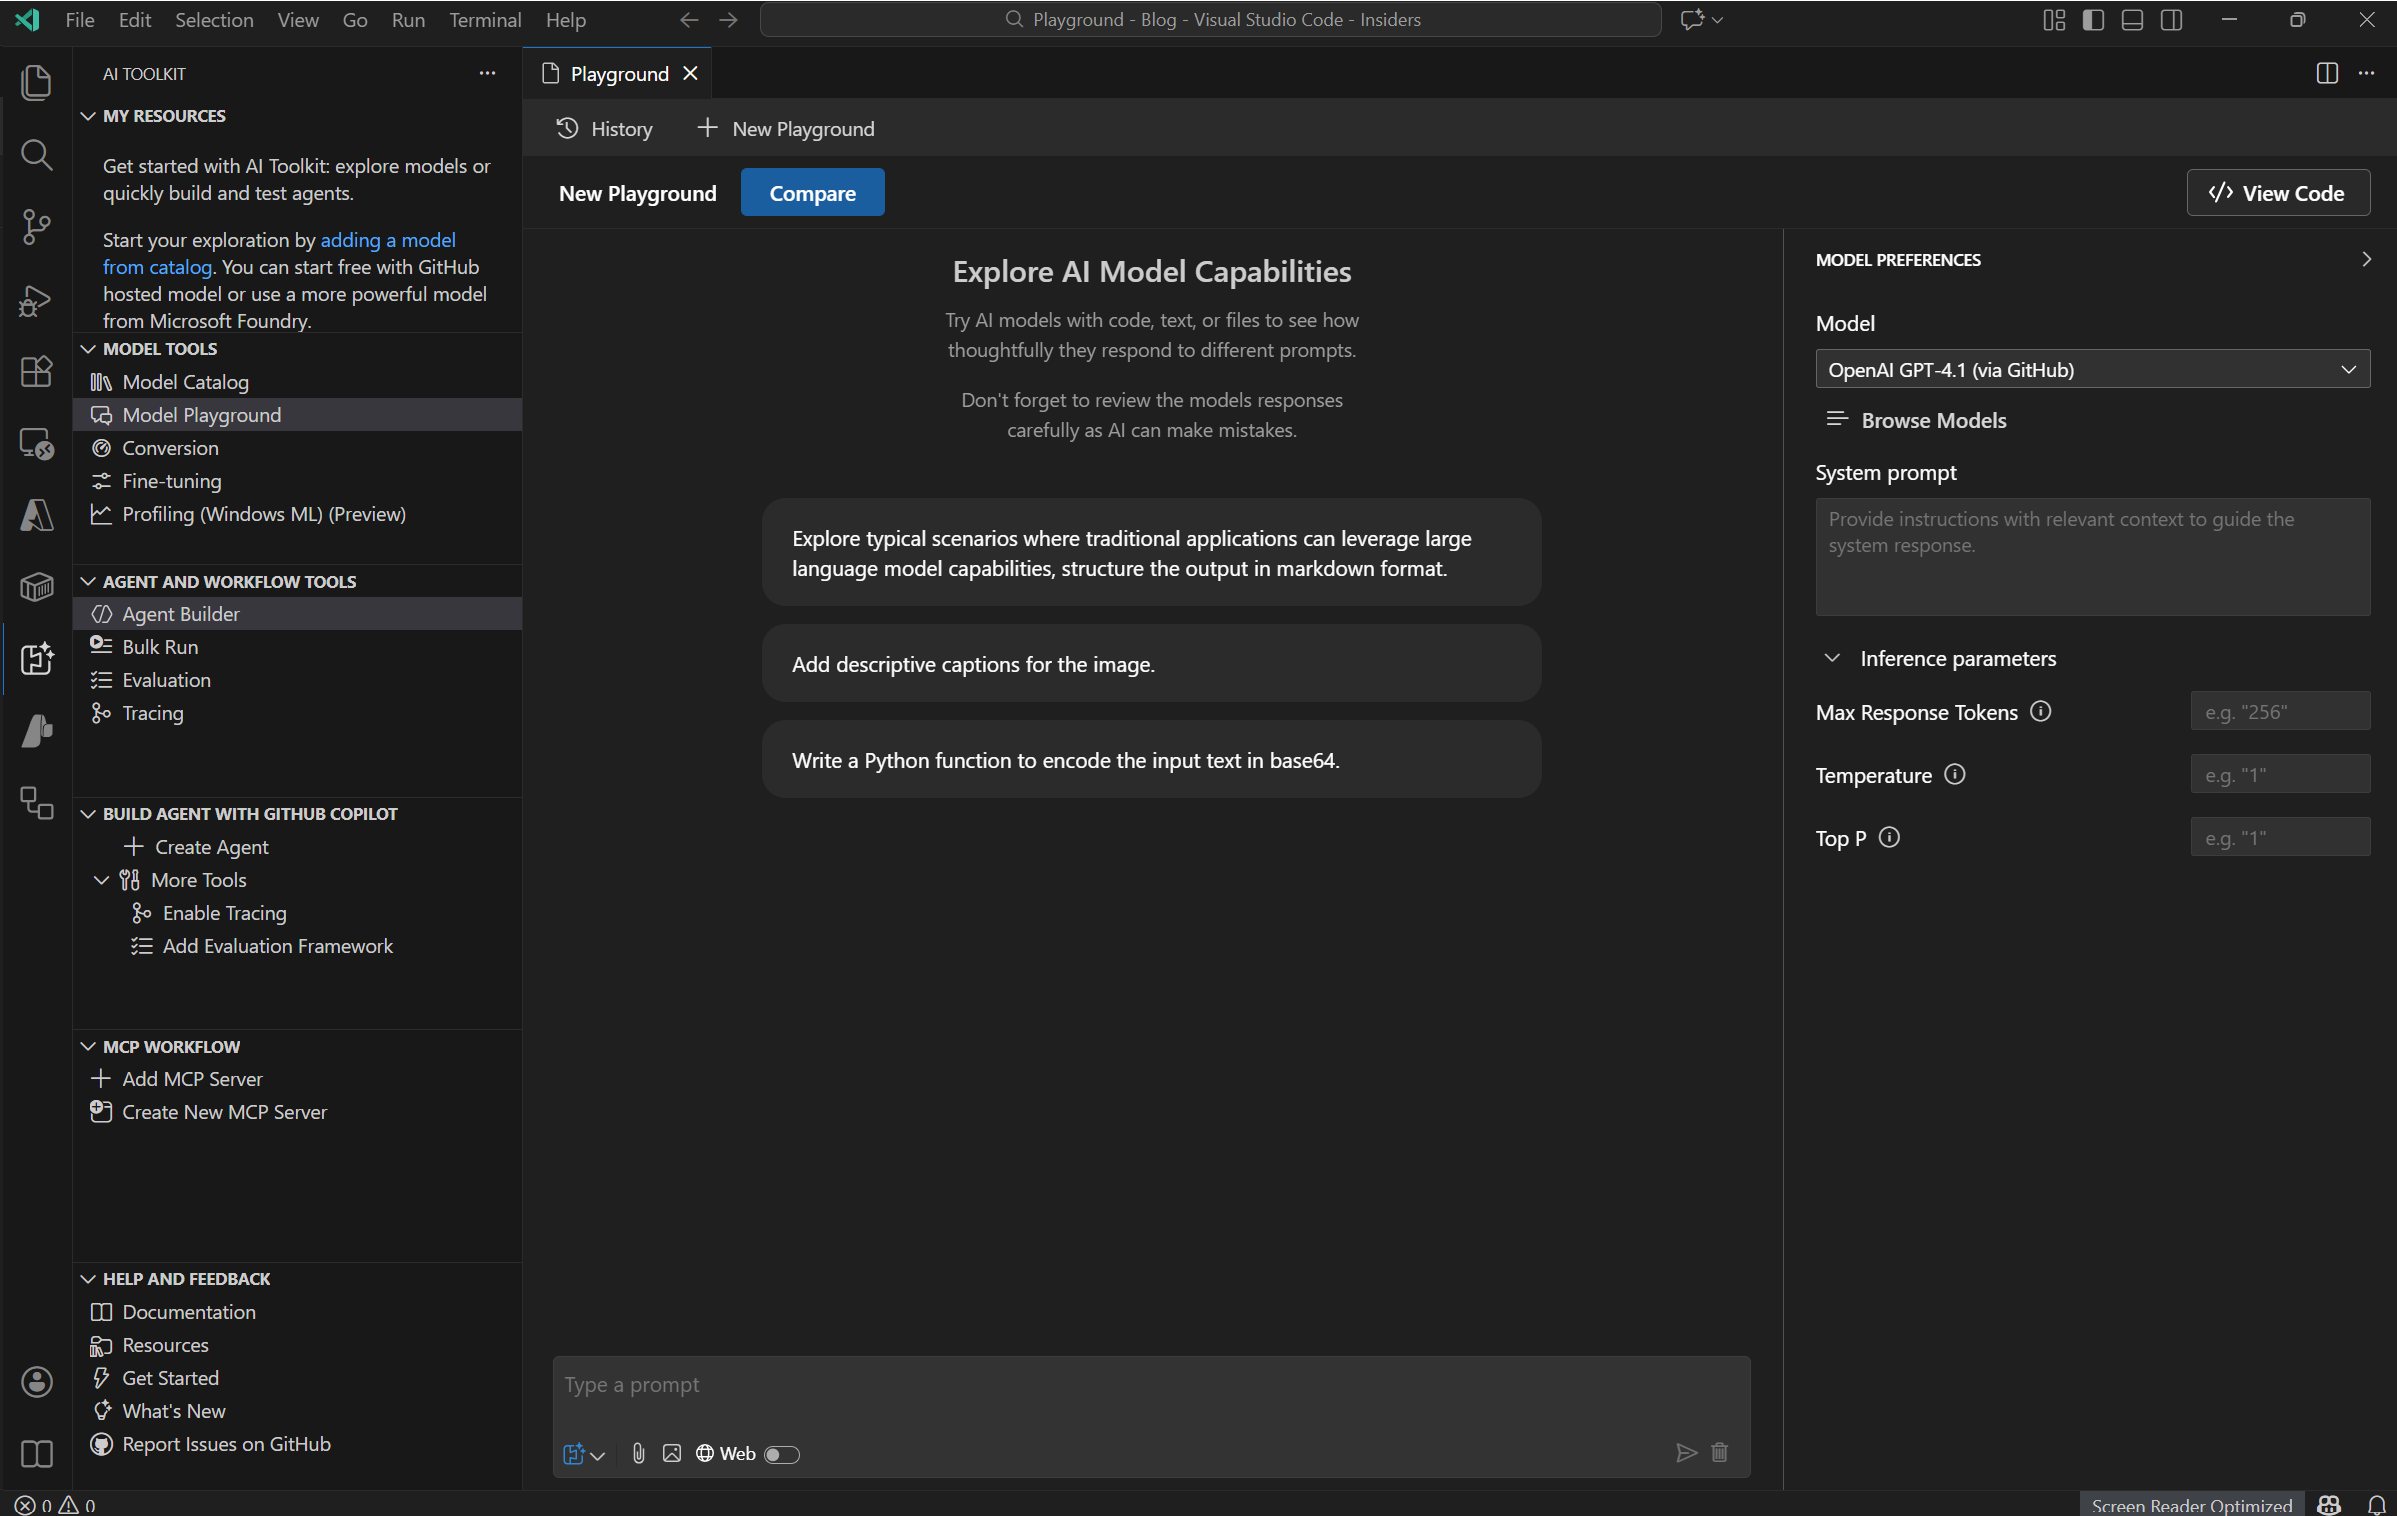Open the Accounts icon in activity bar
This screenshot has height=1516, width=2397.
[36, 1381]
